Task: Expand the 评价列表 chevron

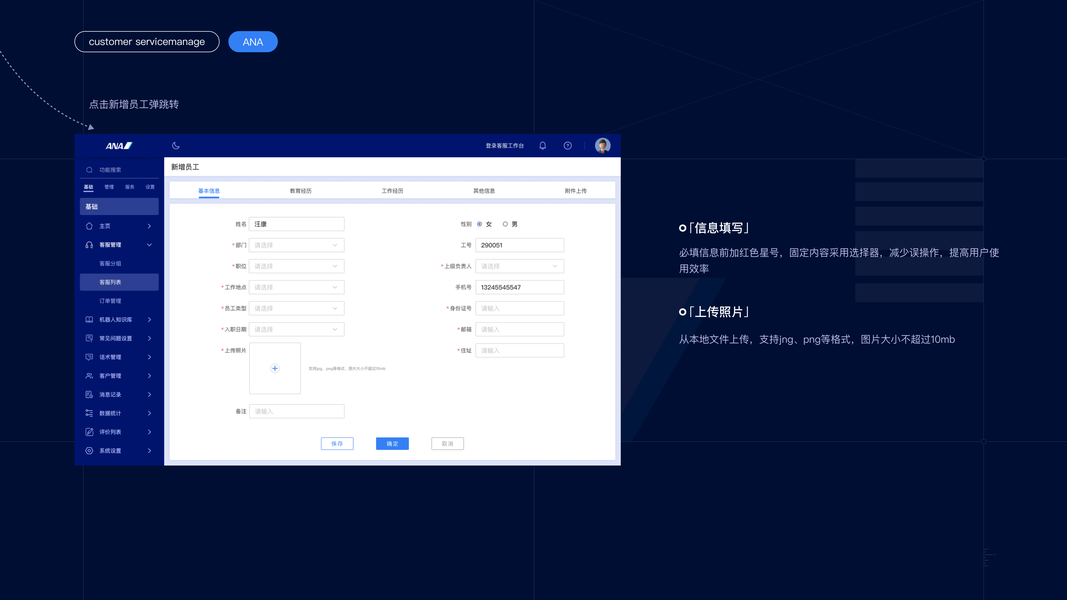Action: 149,432
